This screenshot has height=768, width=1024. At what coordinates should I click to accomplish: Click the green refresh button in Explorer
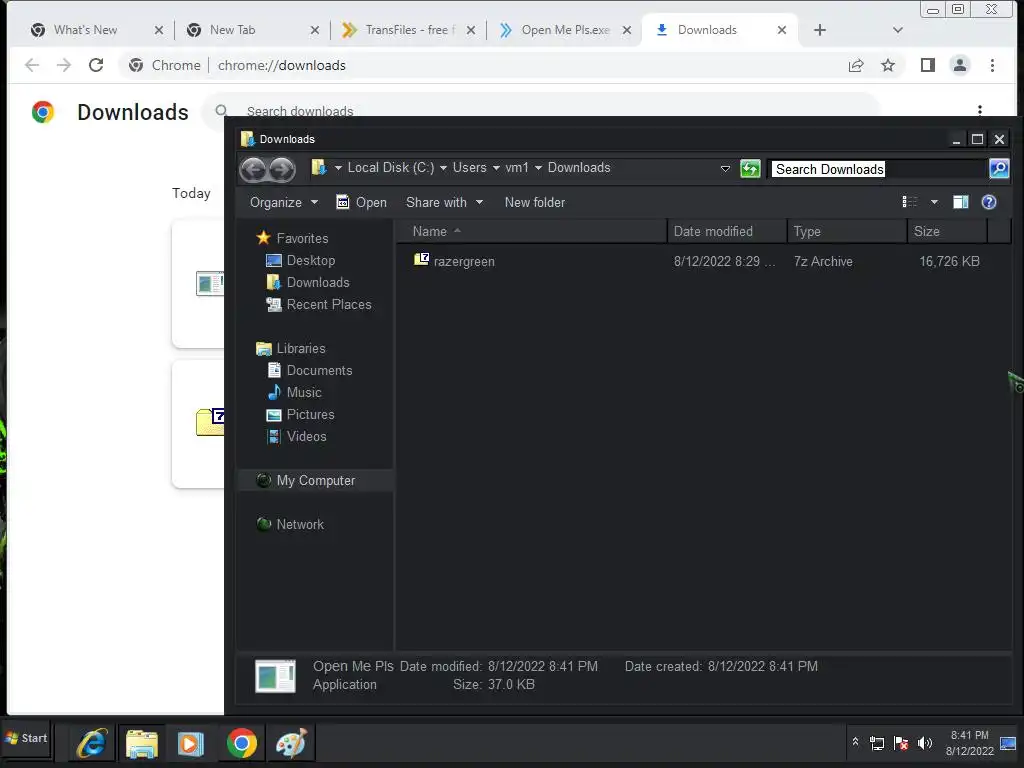click(750, 169)
